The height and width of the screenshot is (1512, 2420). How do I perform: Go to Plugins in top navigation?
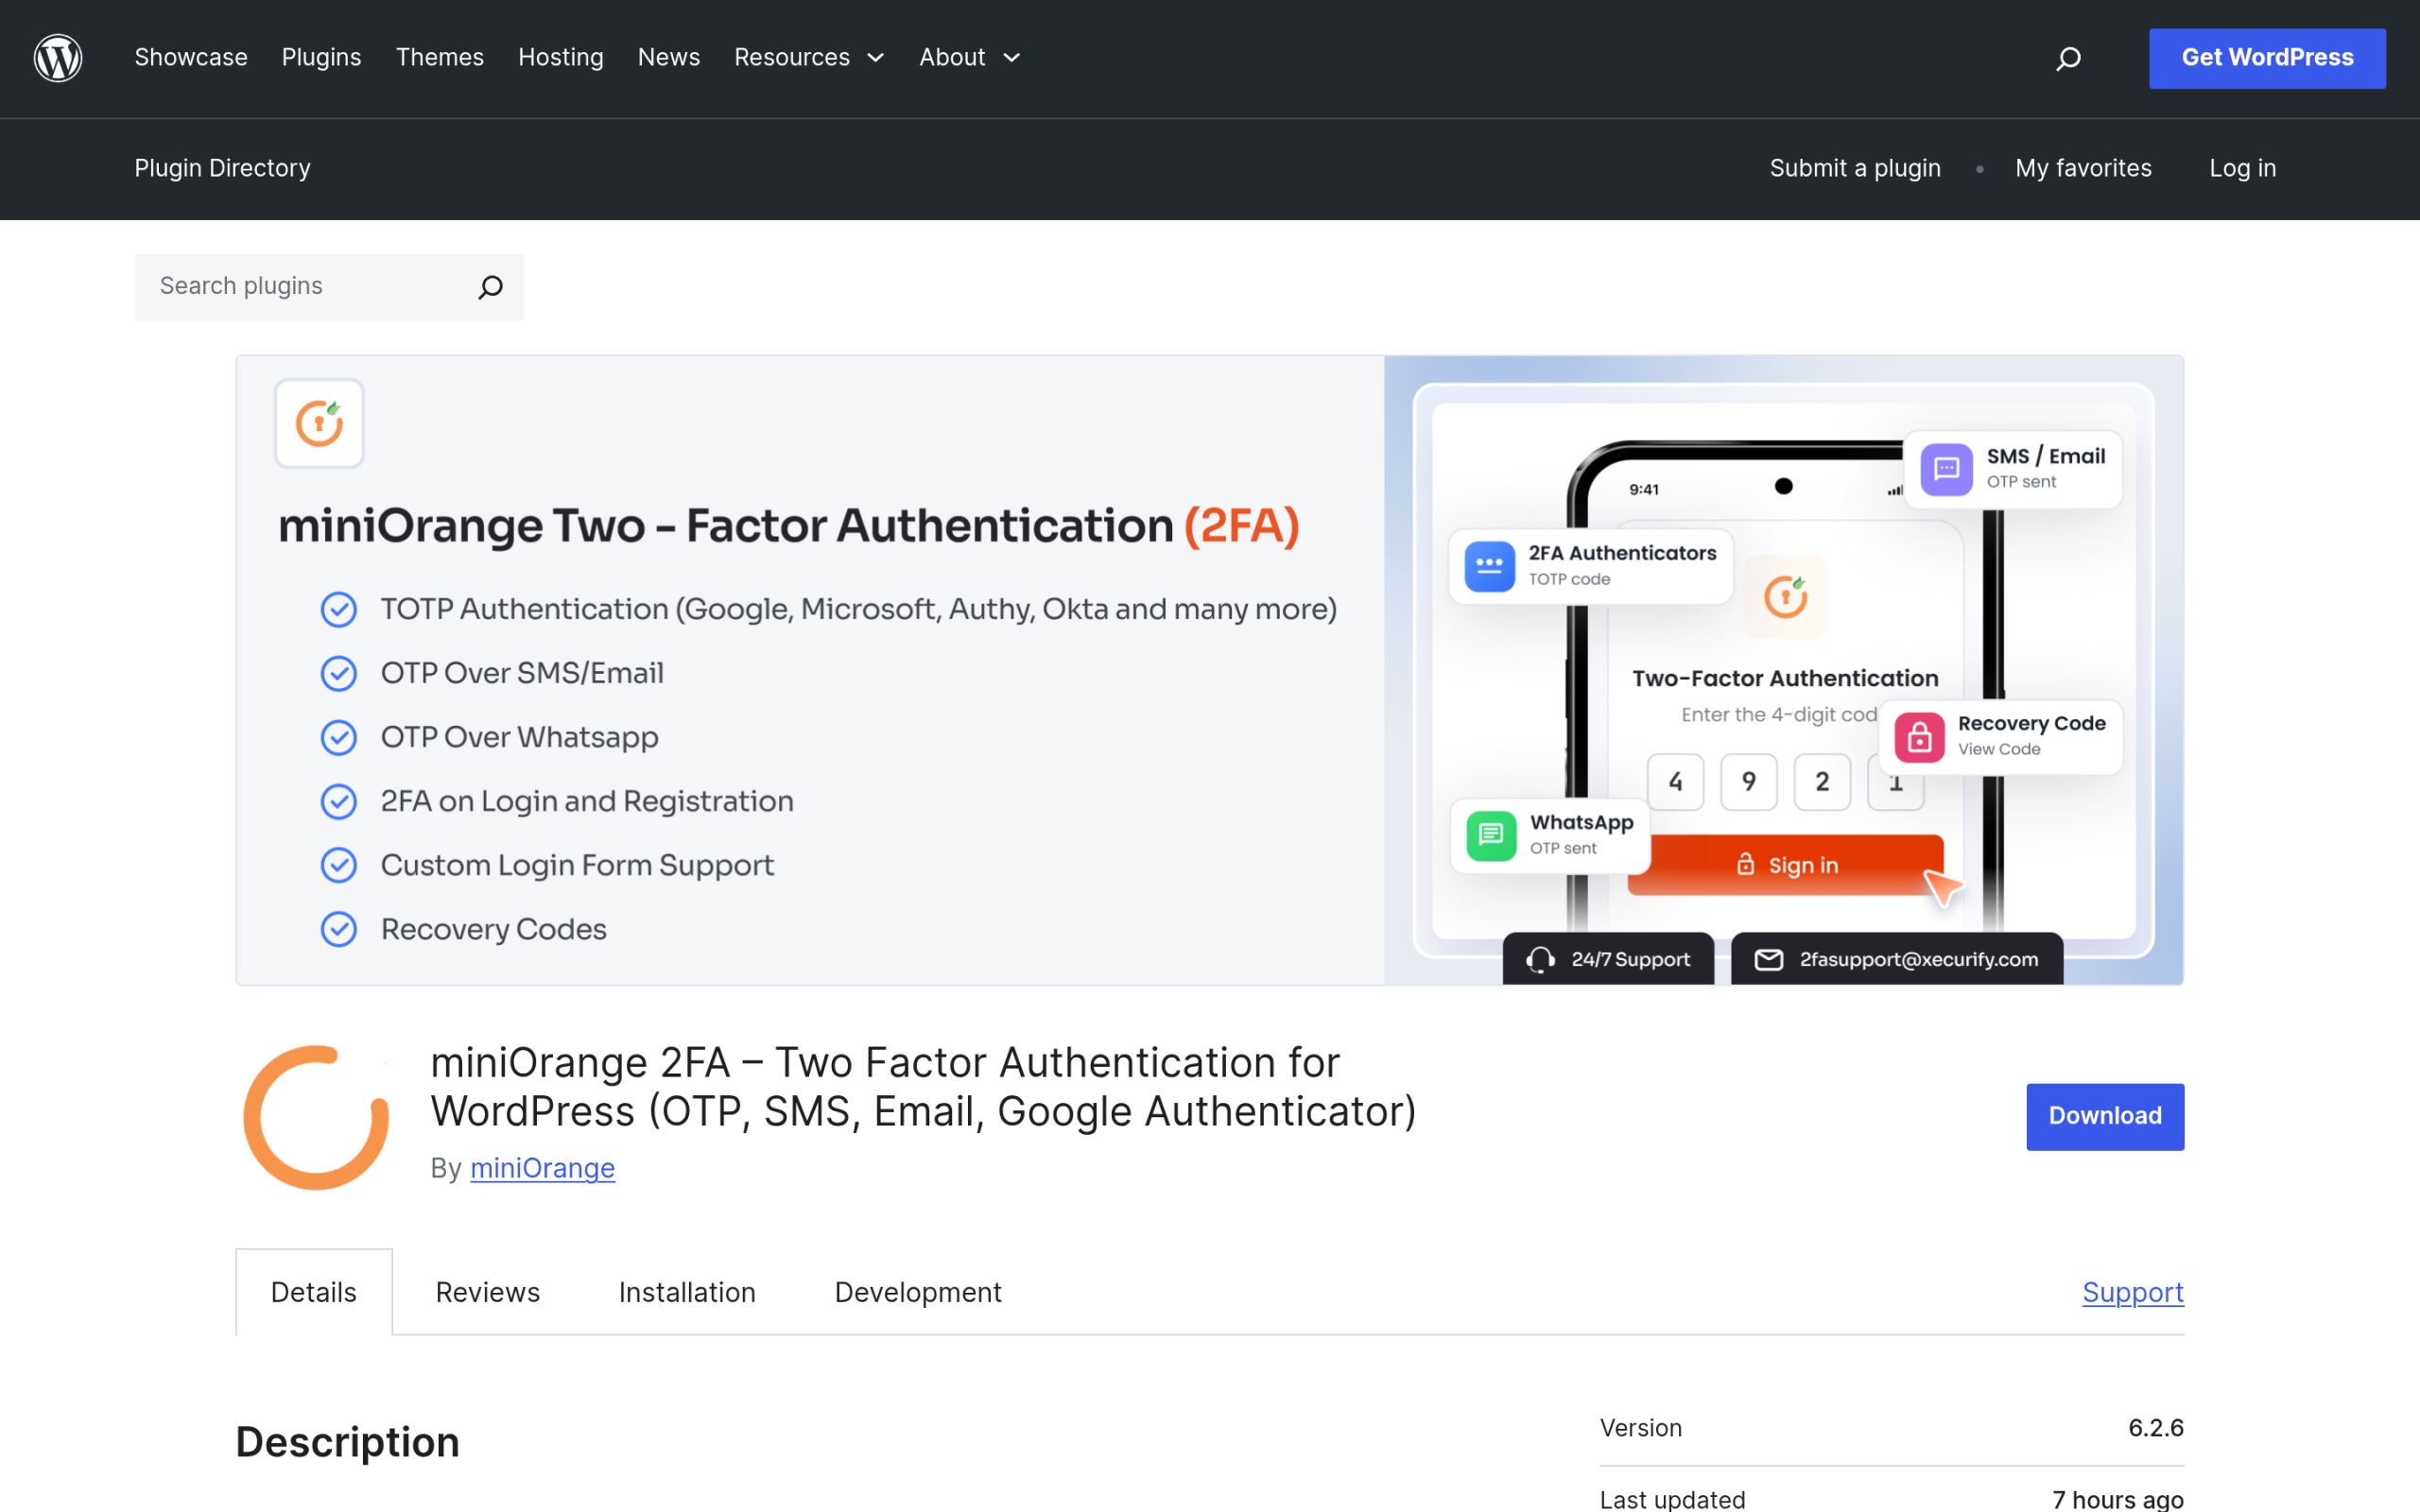click(x=321, y=58)
